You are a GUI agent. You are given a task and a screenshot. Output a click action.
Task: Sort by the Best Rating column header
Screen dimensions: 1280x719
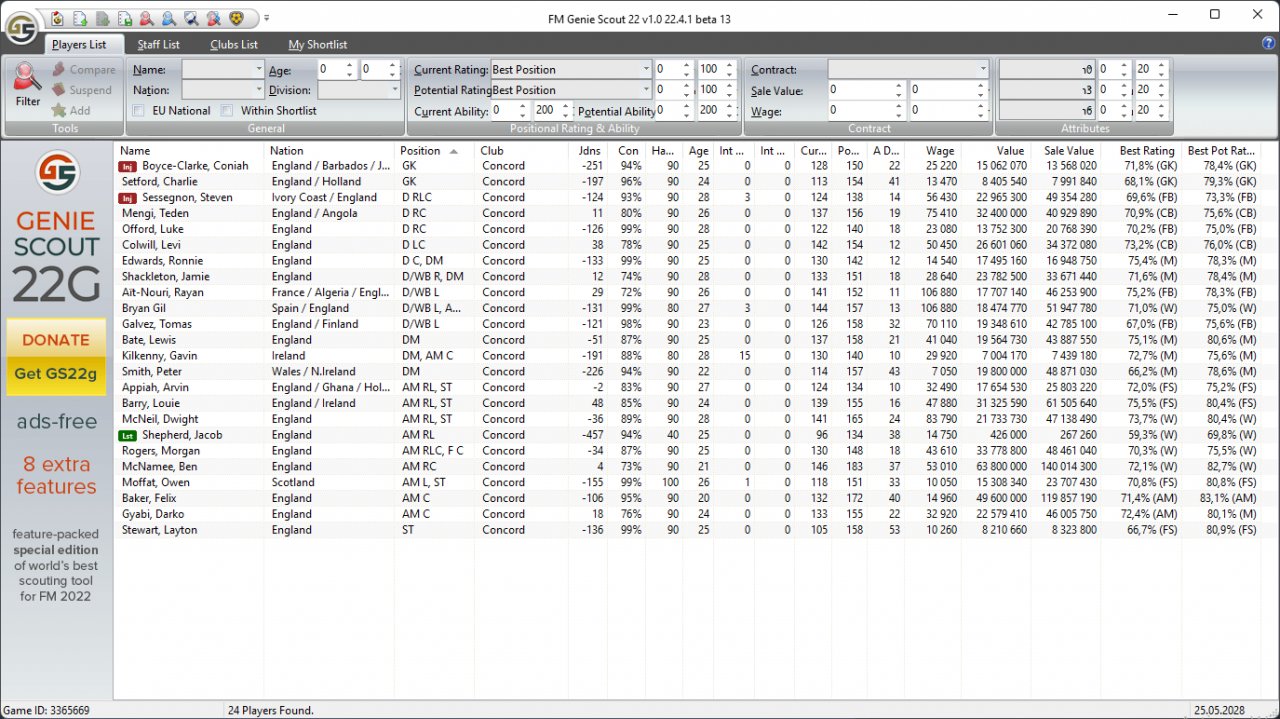[x=1141, y=151]
